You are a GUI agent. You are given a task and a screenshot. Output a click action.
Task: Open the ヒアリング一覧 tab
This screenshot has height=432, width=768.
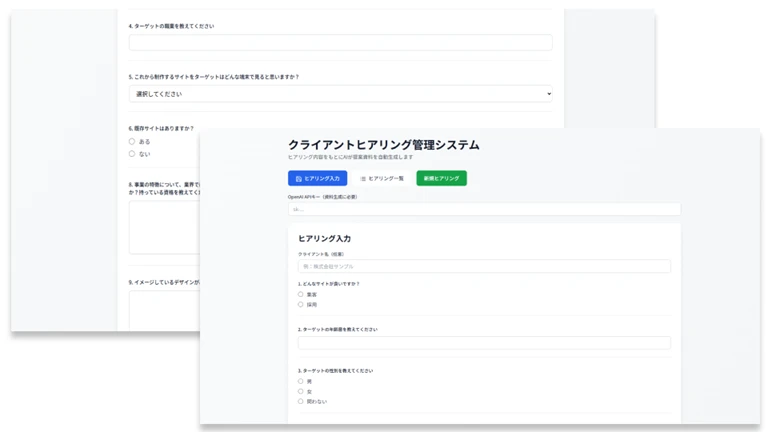tap(382, 178)
